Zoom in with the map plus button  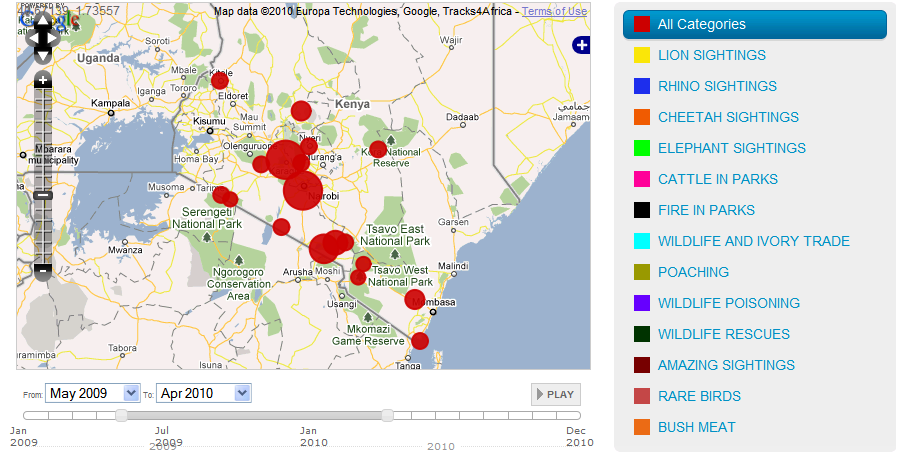click(43, 79)
